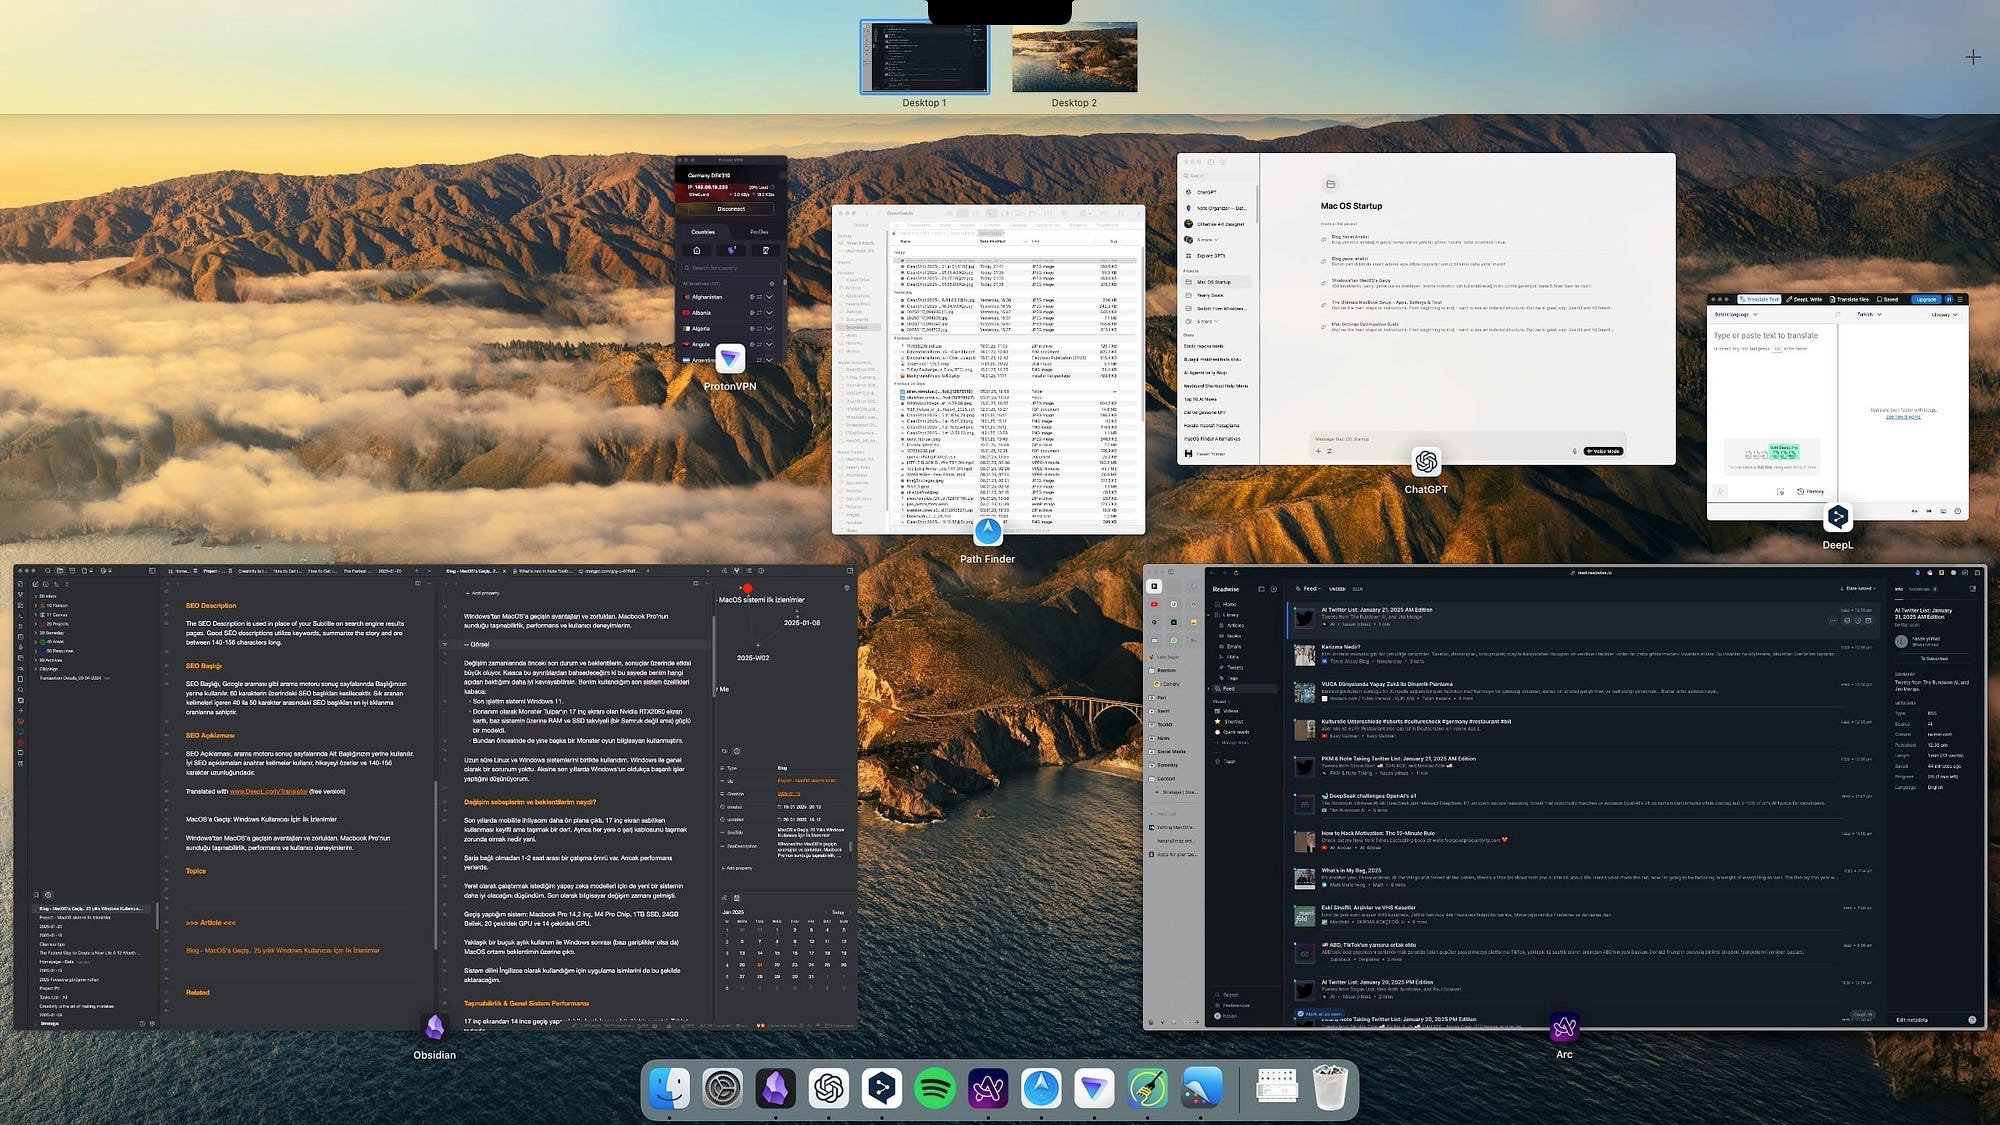Open the Trash in the Dock

[x=1330, y=1088]
